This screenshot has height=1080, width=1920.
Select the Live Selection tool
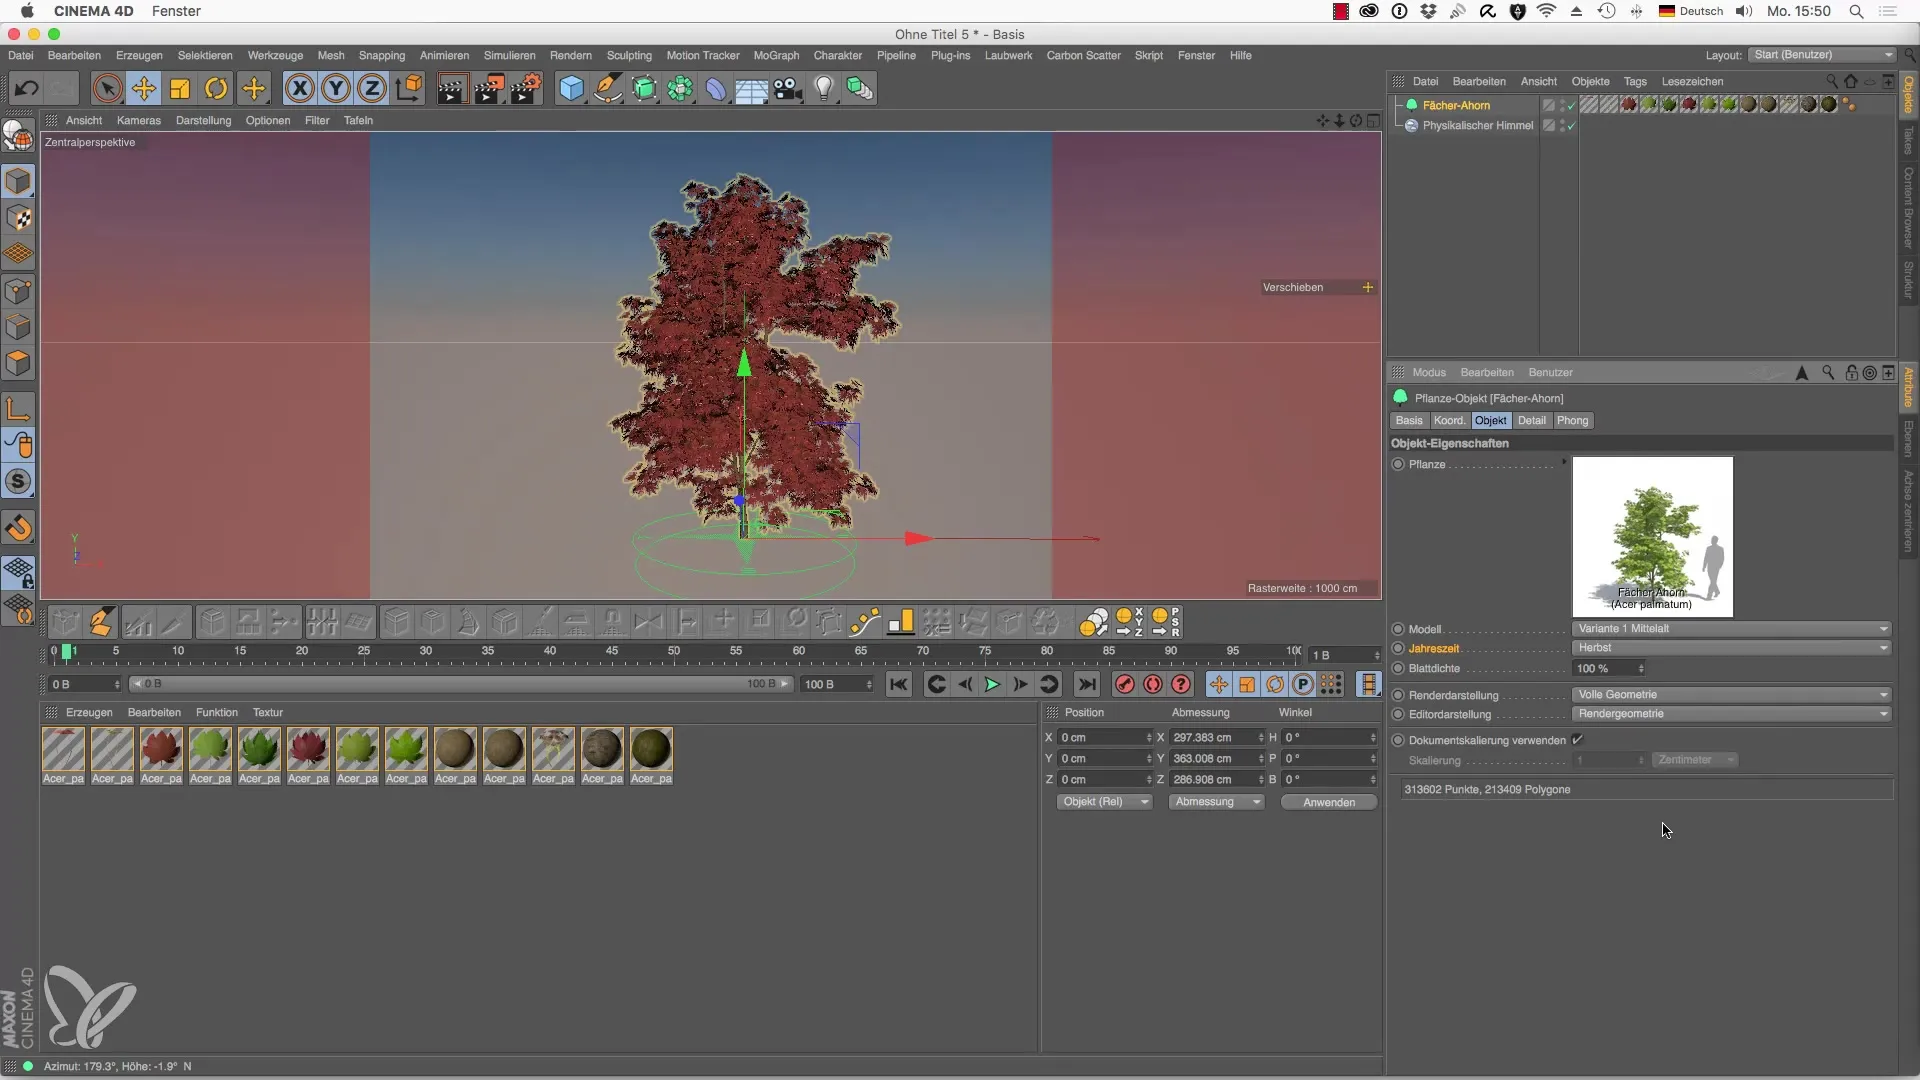107,89
